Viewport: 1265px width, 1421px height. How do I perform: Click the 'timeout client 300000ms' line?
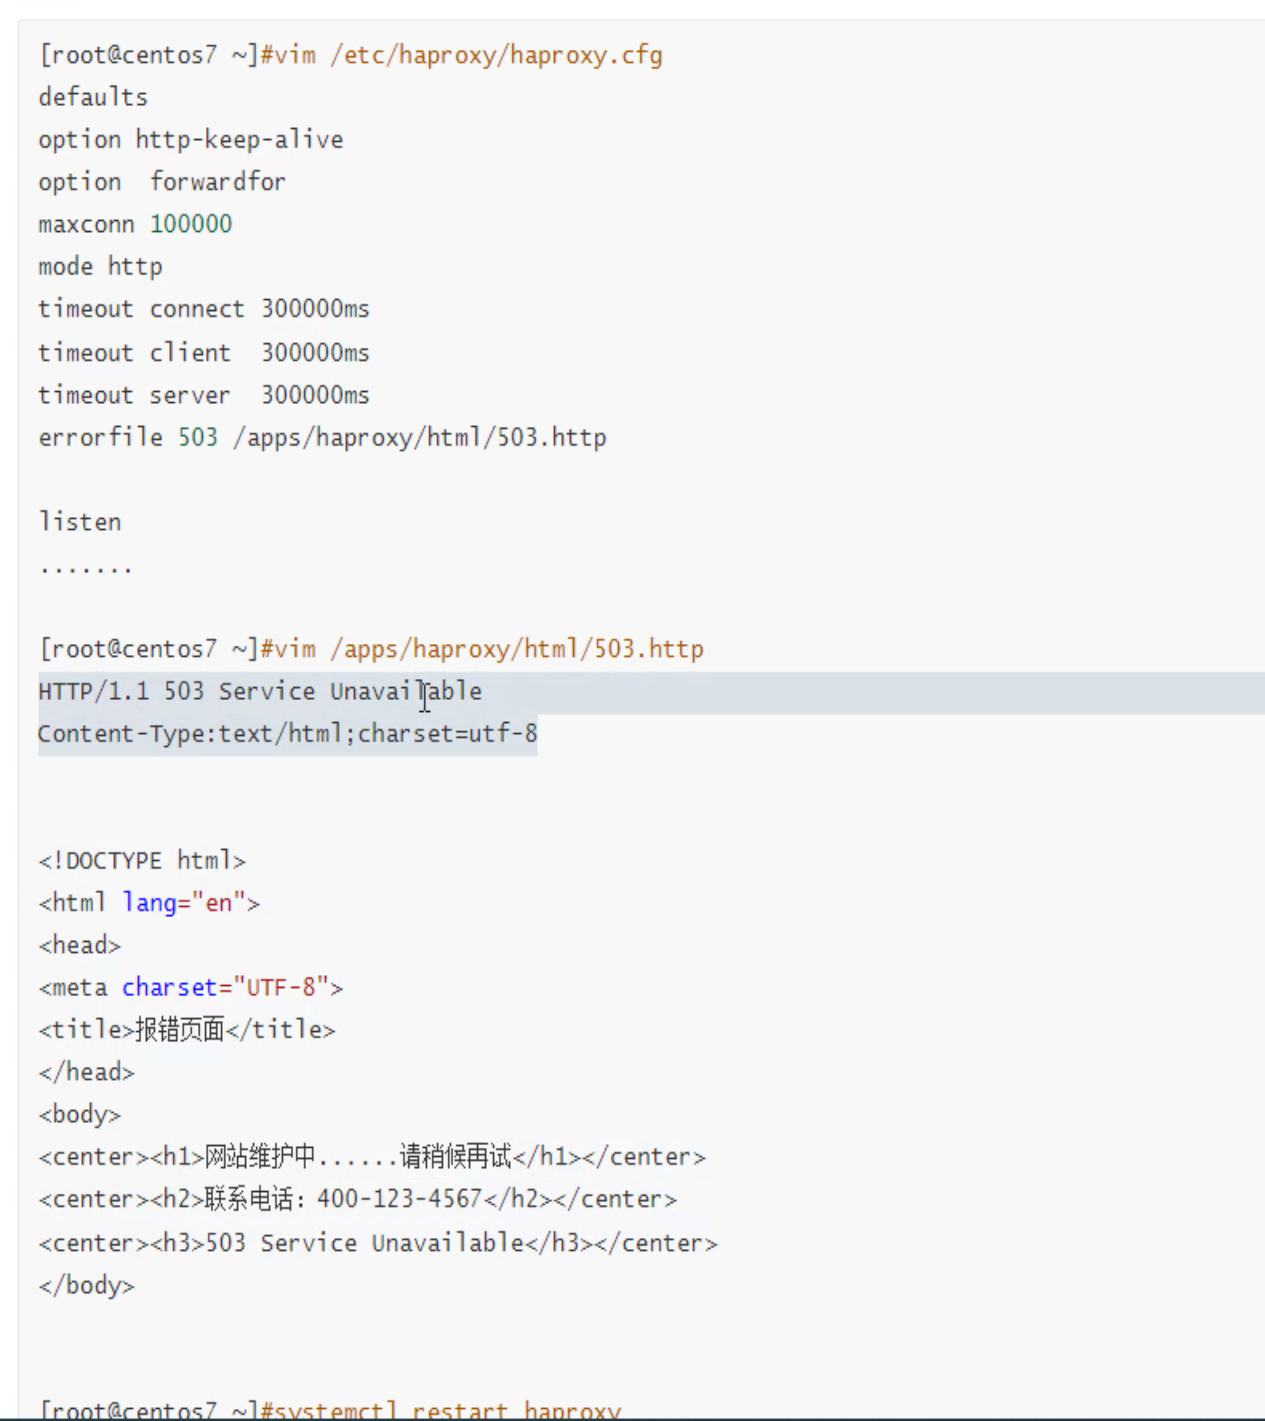click(x=203, y=353)
